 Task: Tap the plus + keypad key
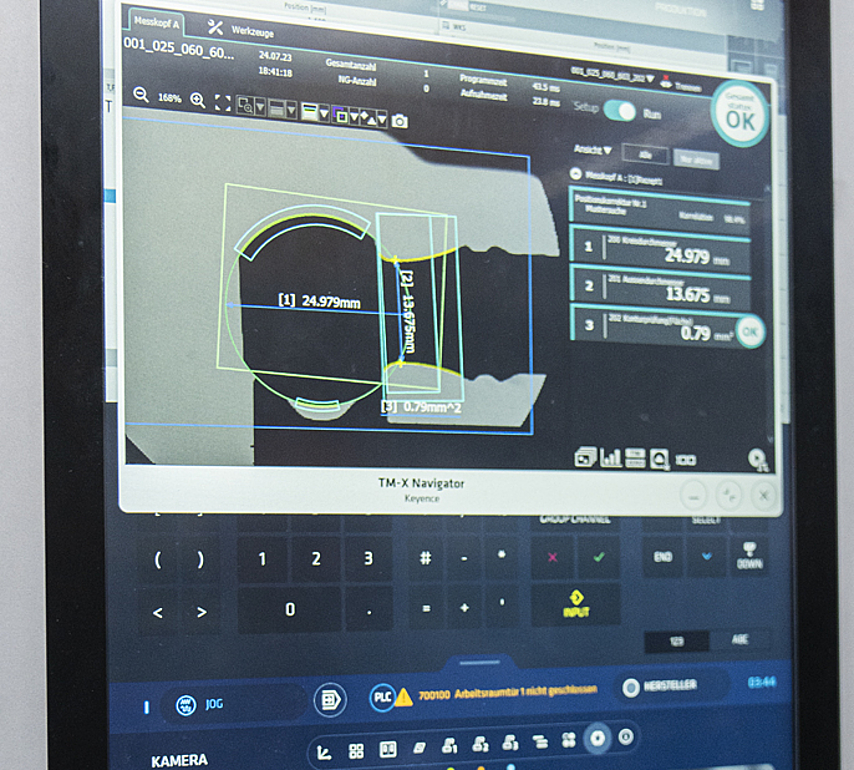465,607
